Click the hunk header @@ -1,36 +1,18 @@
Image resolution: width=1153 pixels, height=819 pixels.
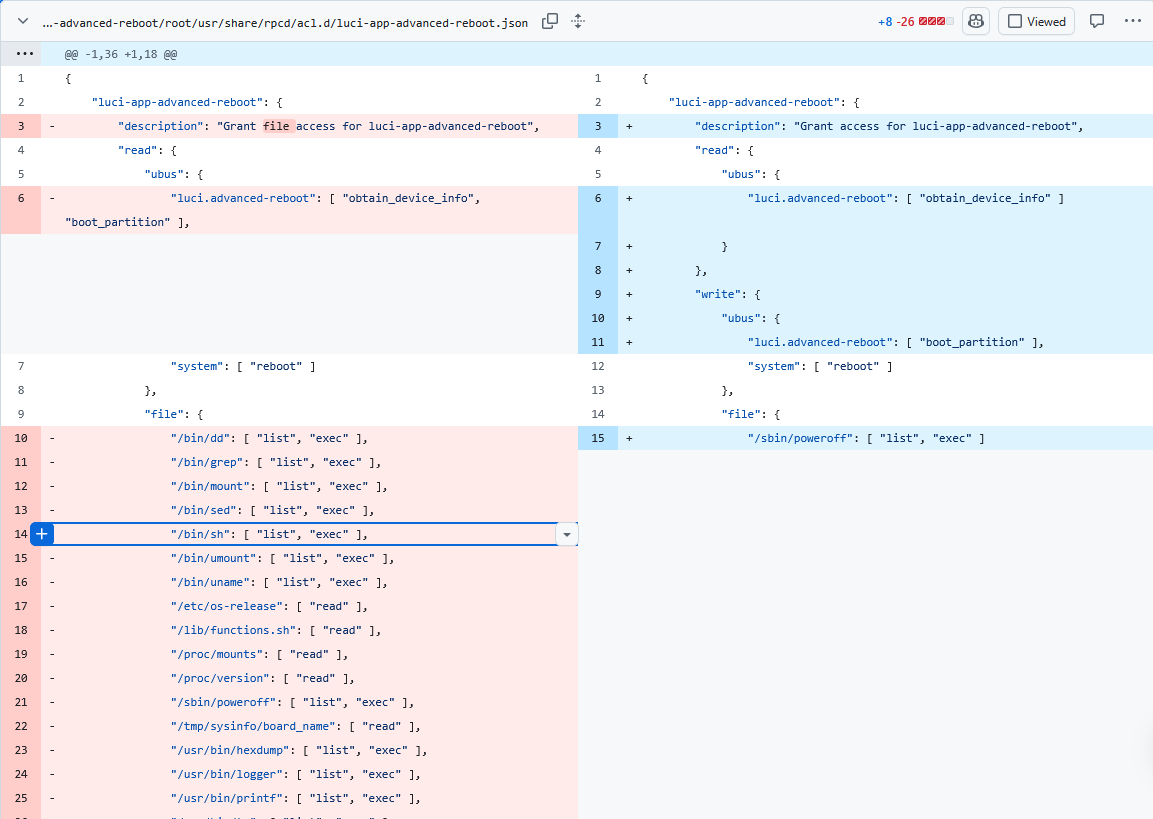pos(121,54)
